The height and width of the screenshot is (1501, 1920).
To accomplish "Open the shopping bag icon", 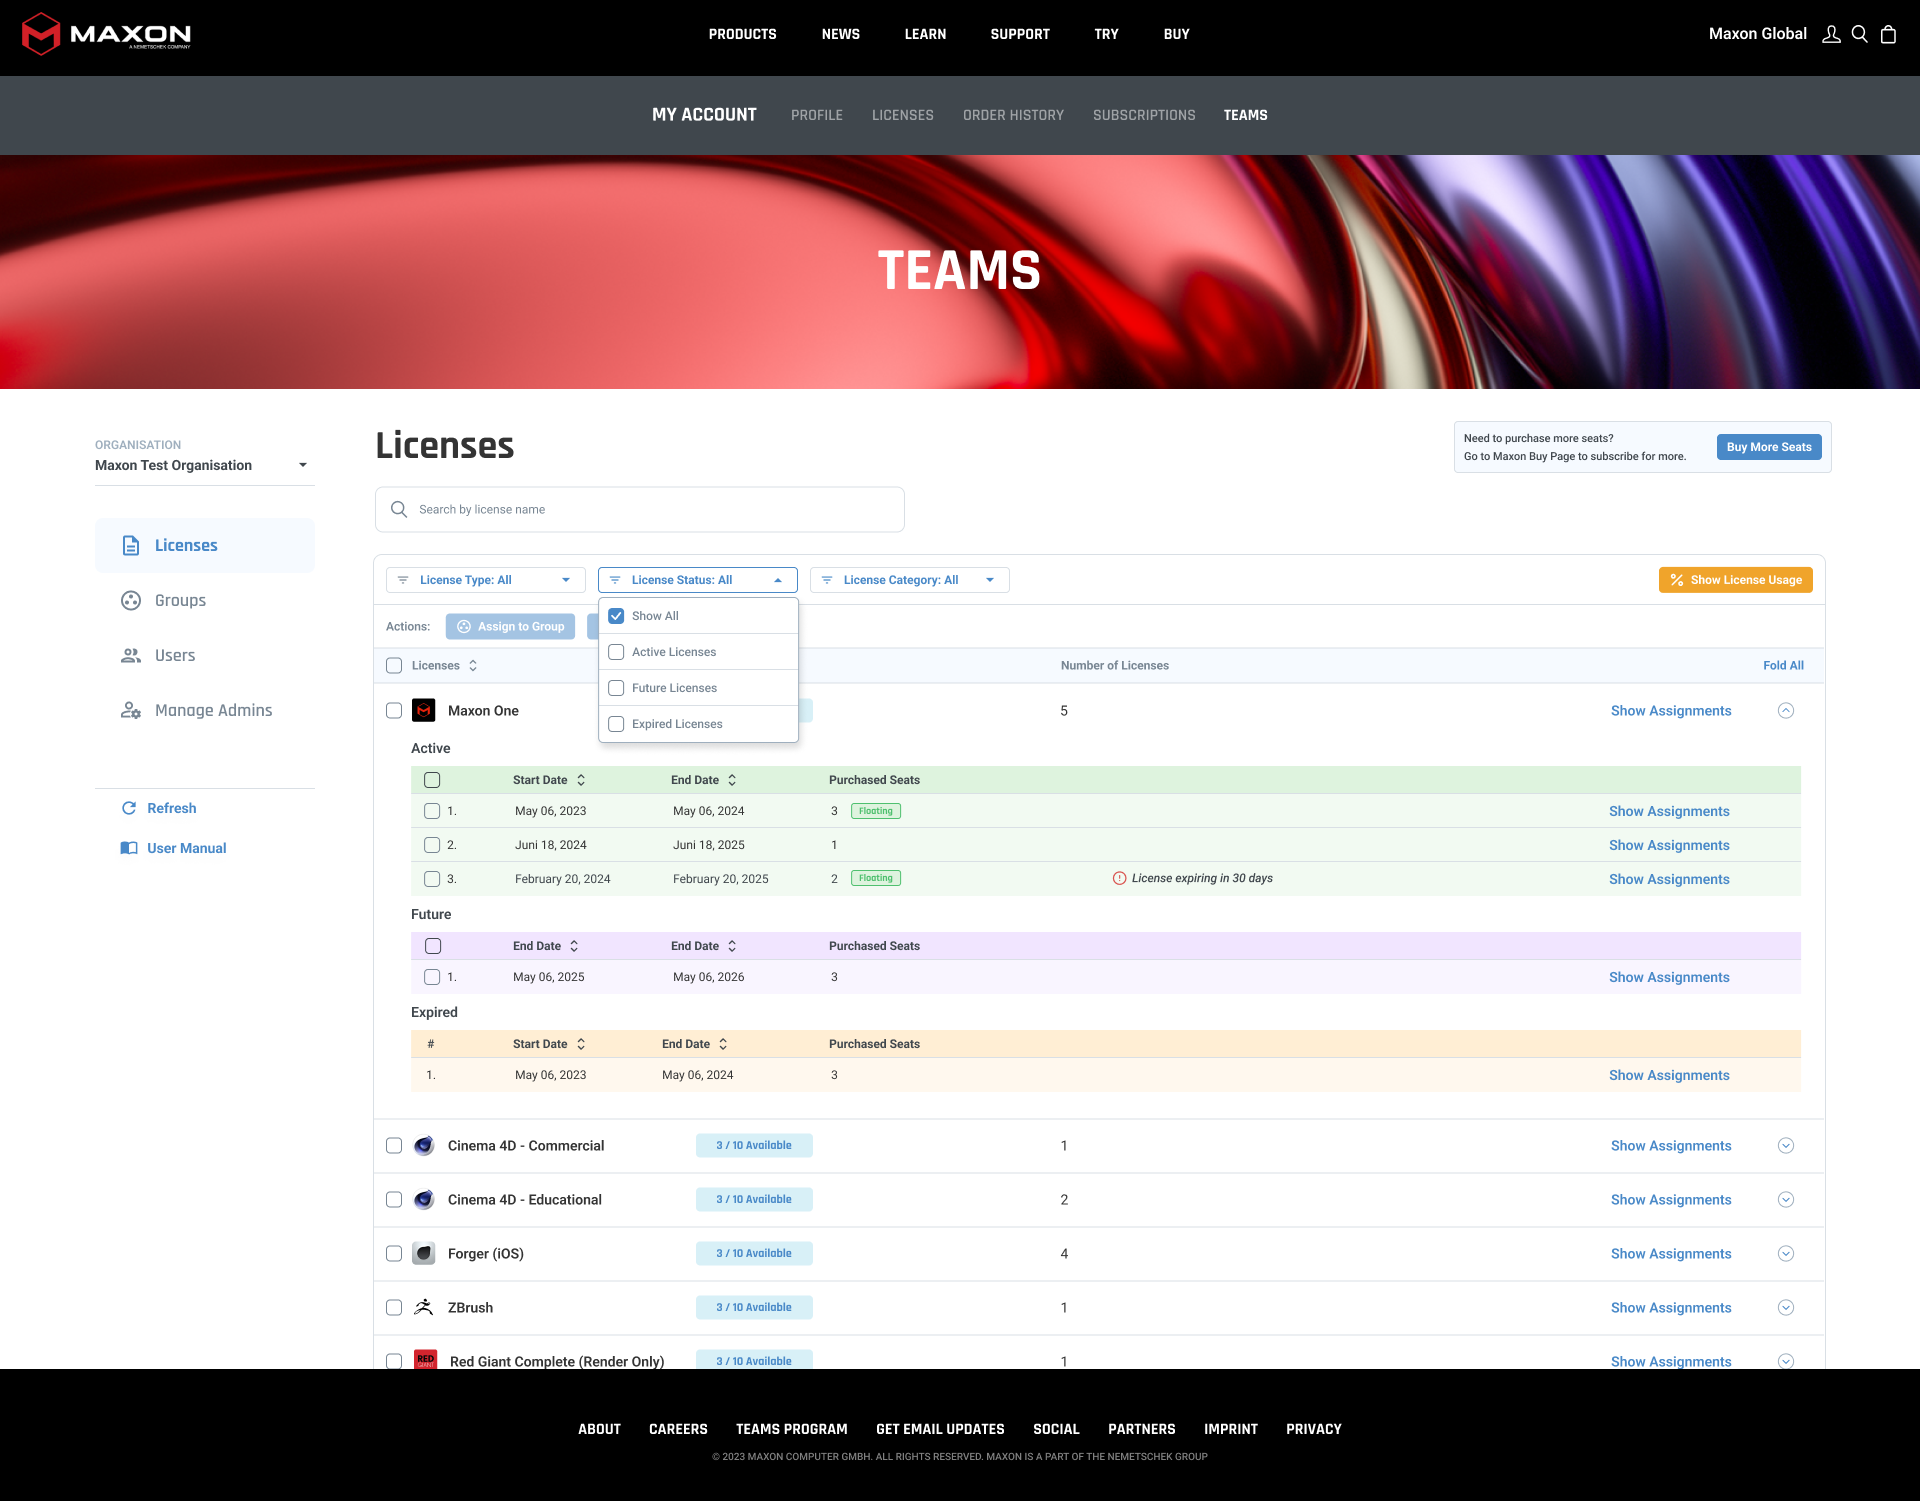I will (1888, 34).
